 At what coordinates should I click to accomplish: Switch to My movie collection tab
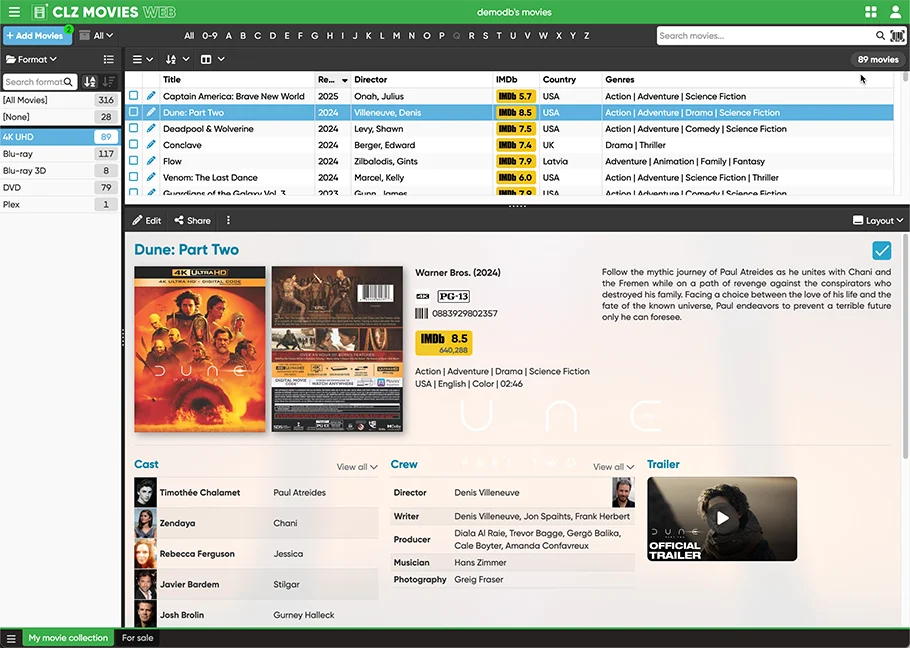[x=68, y=638]
